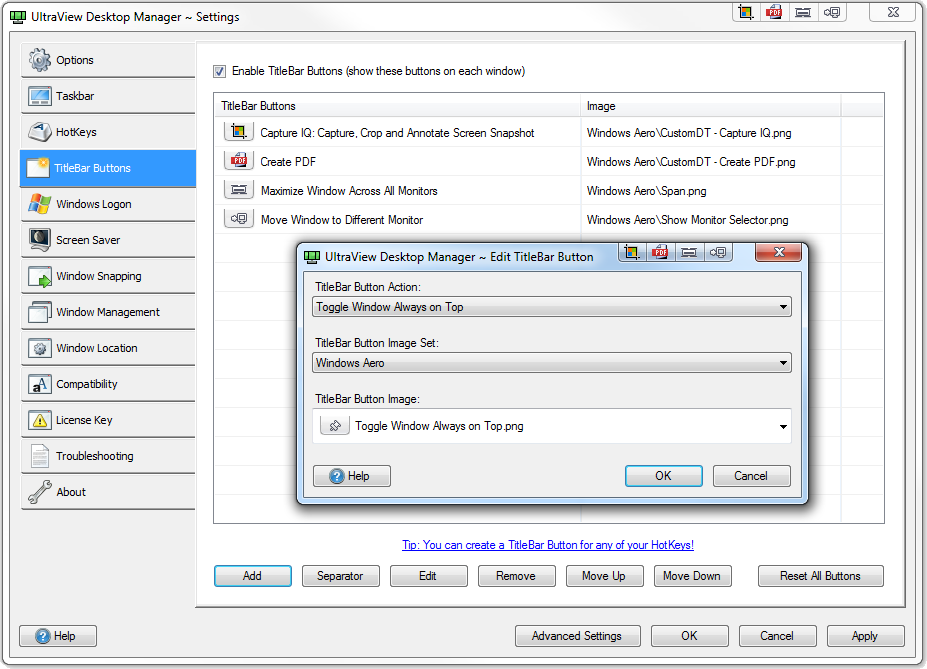Image resolution: width=927 pixels, height=669 pixels.
Task: Open the HotKeys TitleBar Button tip link
Action: tap(548, 545)
